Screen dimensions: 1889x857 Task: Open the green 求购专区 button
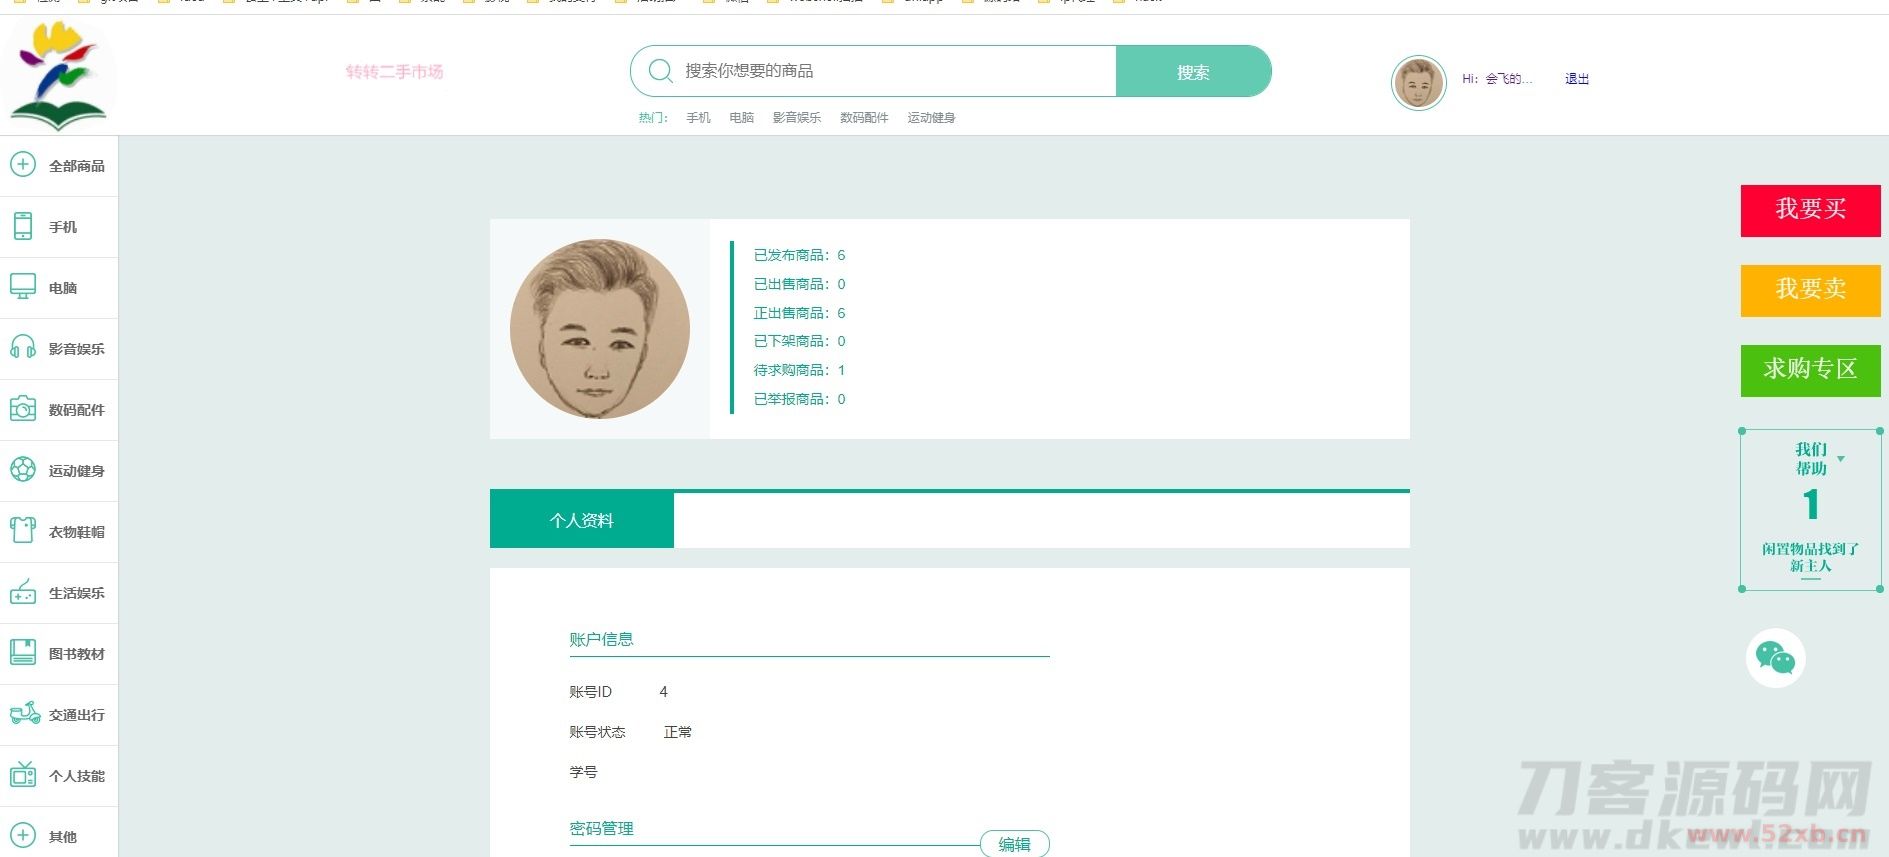(x=1810, y=370)
